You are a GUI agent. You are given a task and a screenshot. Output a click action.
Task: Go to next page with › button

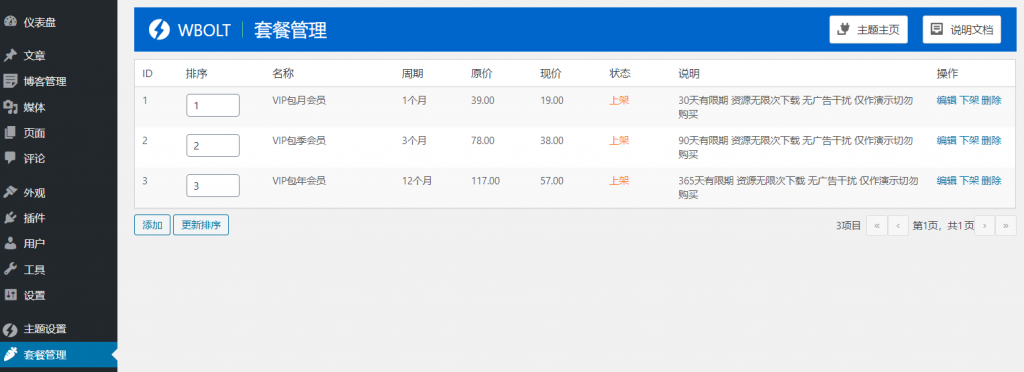pyautogui.click(x=984, y=226)
